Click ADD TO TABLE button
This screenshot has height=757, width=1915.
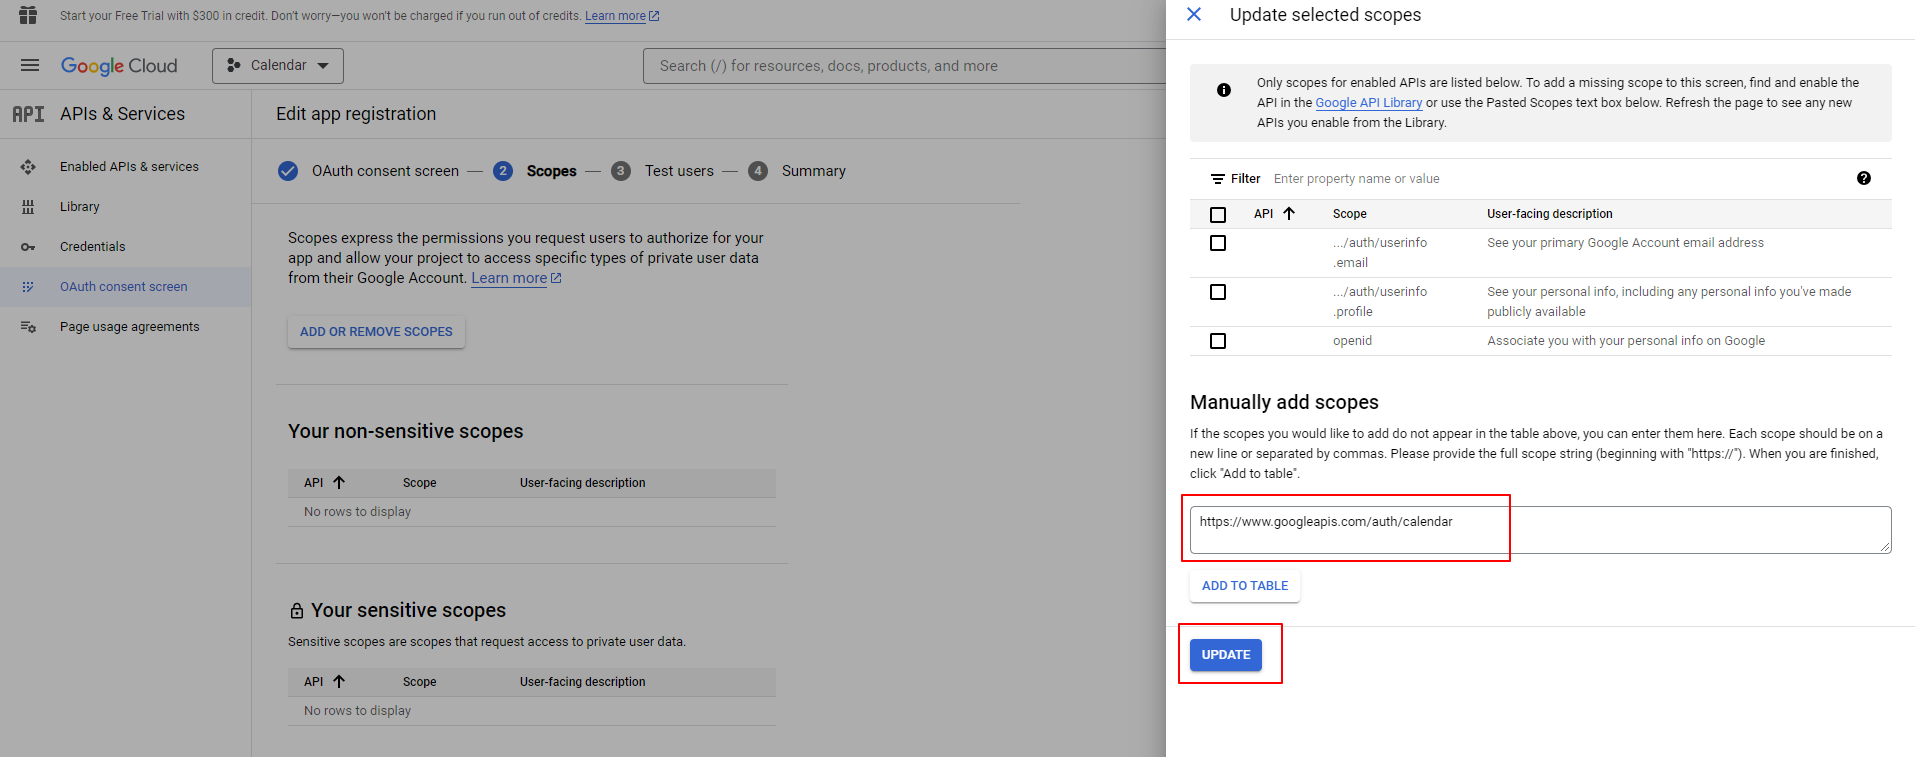coord(1245,586)
